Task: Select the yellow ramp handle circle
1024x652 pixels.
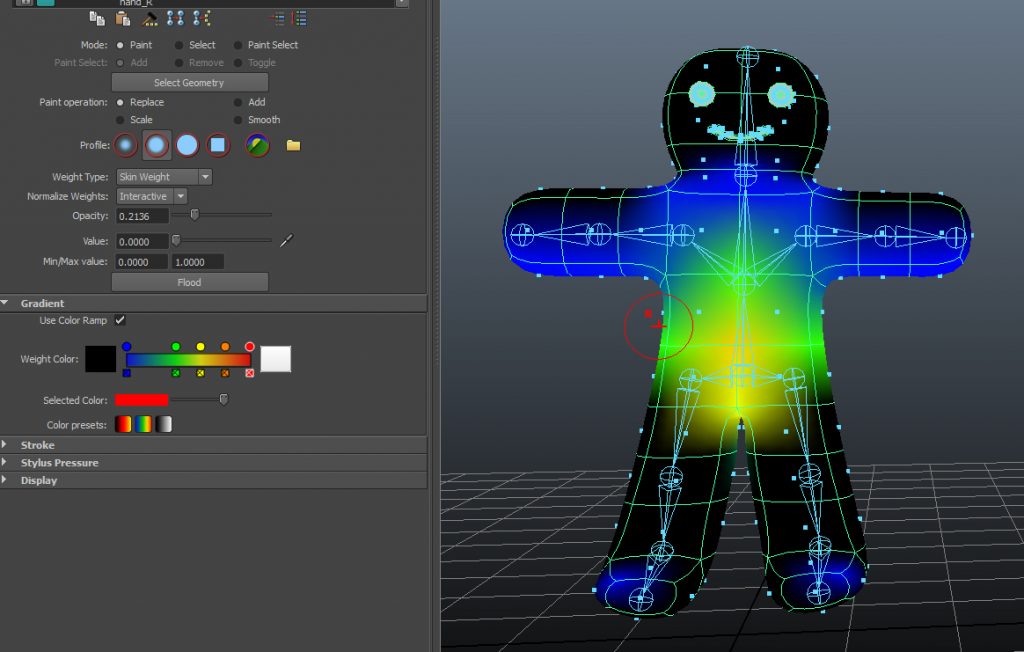Action: pyautogui.click(x=200, y=346)
